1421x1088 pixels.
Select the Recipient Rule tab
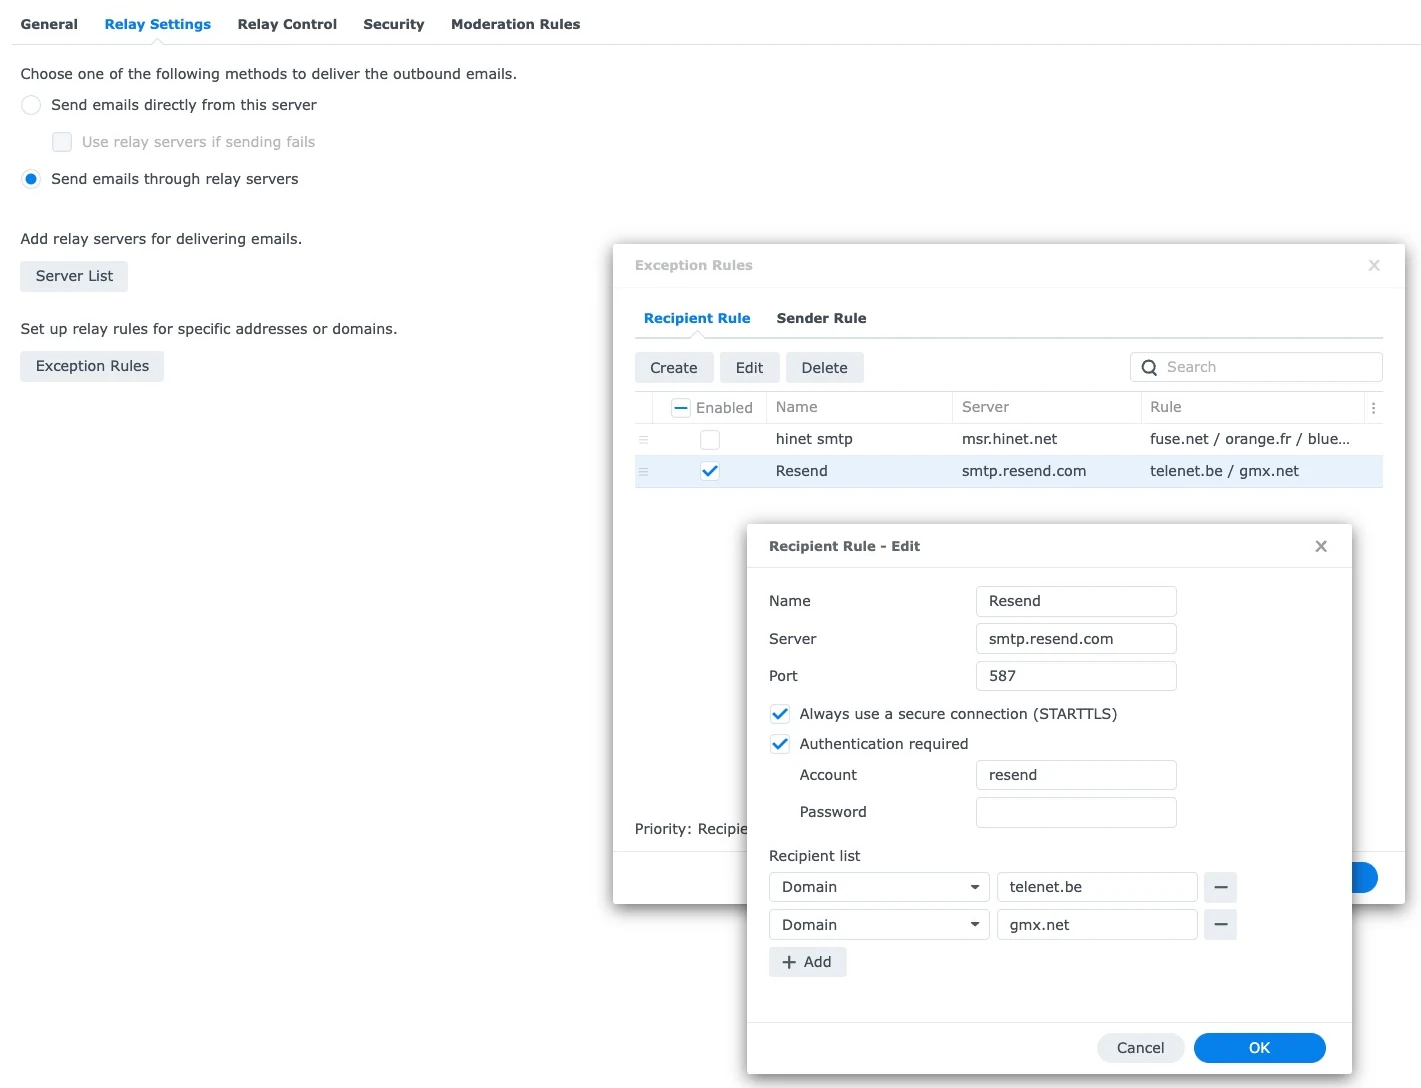tap(697, 318)
